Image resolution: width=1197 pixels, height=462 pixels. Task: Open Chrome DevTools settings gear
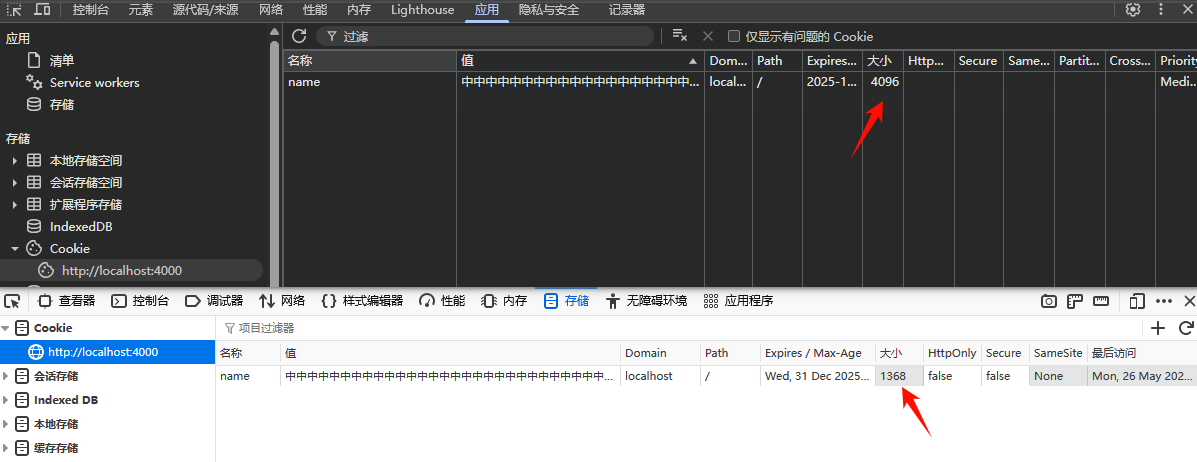click(x=1133, y=10)
